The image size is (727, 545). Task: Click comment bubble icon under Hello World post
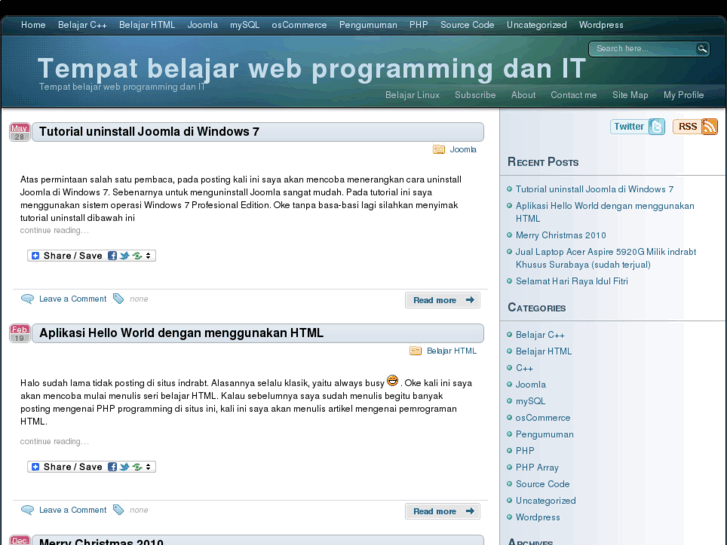pyautogui.click(x=27, y=510)
